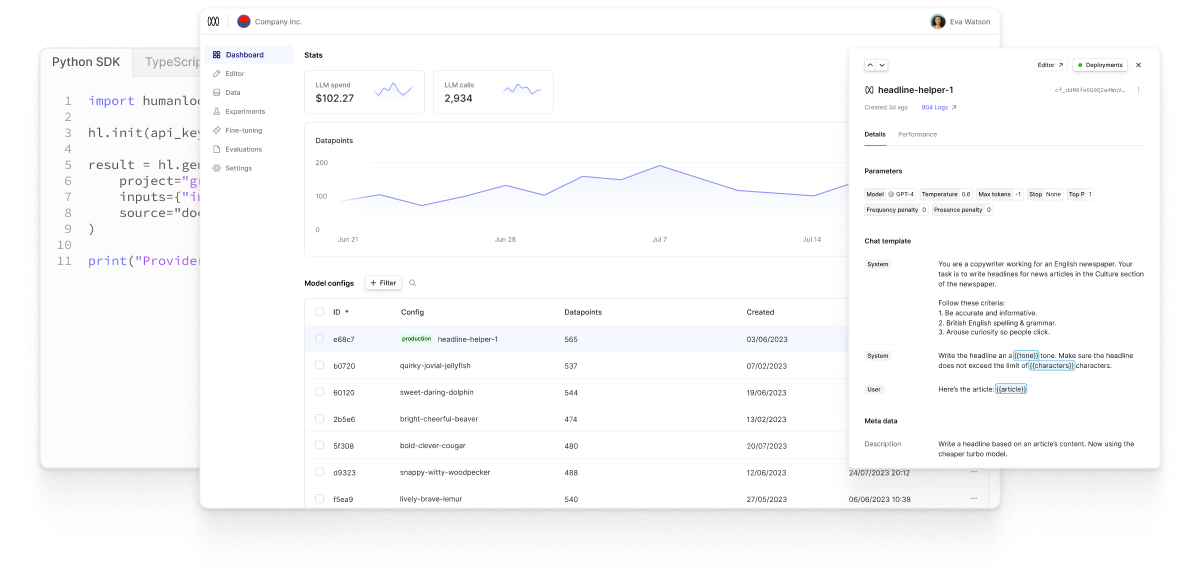Click the {{characters}} template variable

(1052, 365)
